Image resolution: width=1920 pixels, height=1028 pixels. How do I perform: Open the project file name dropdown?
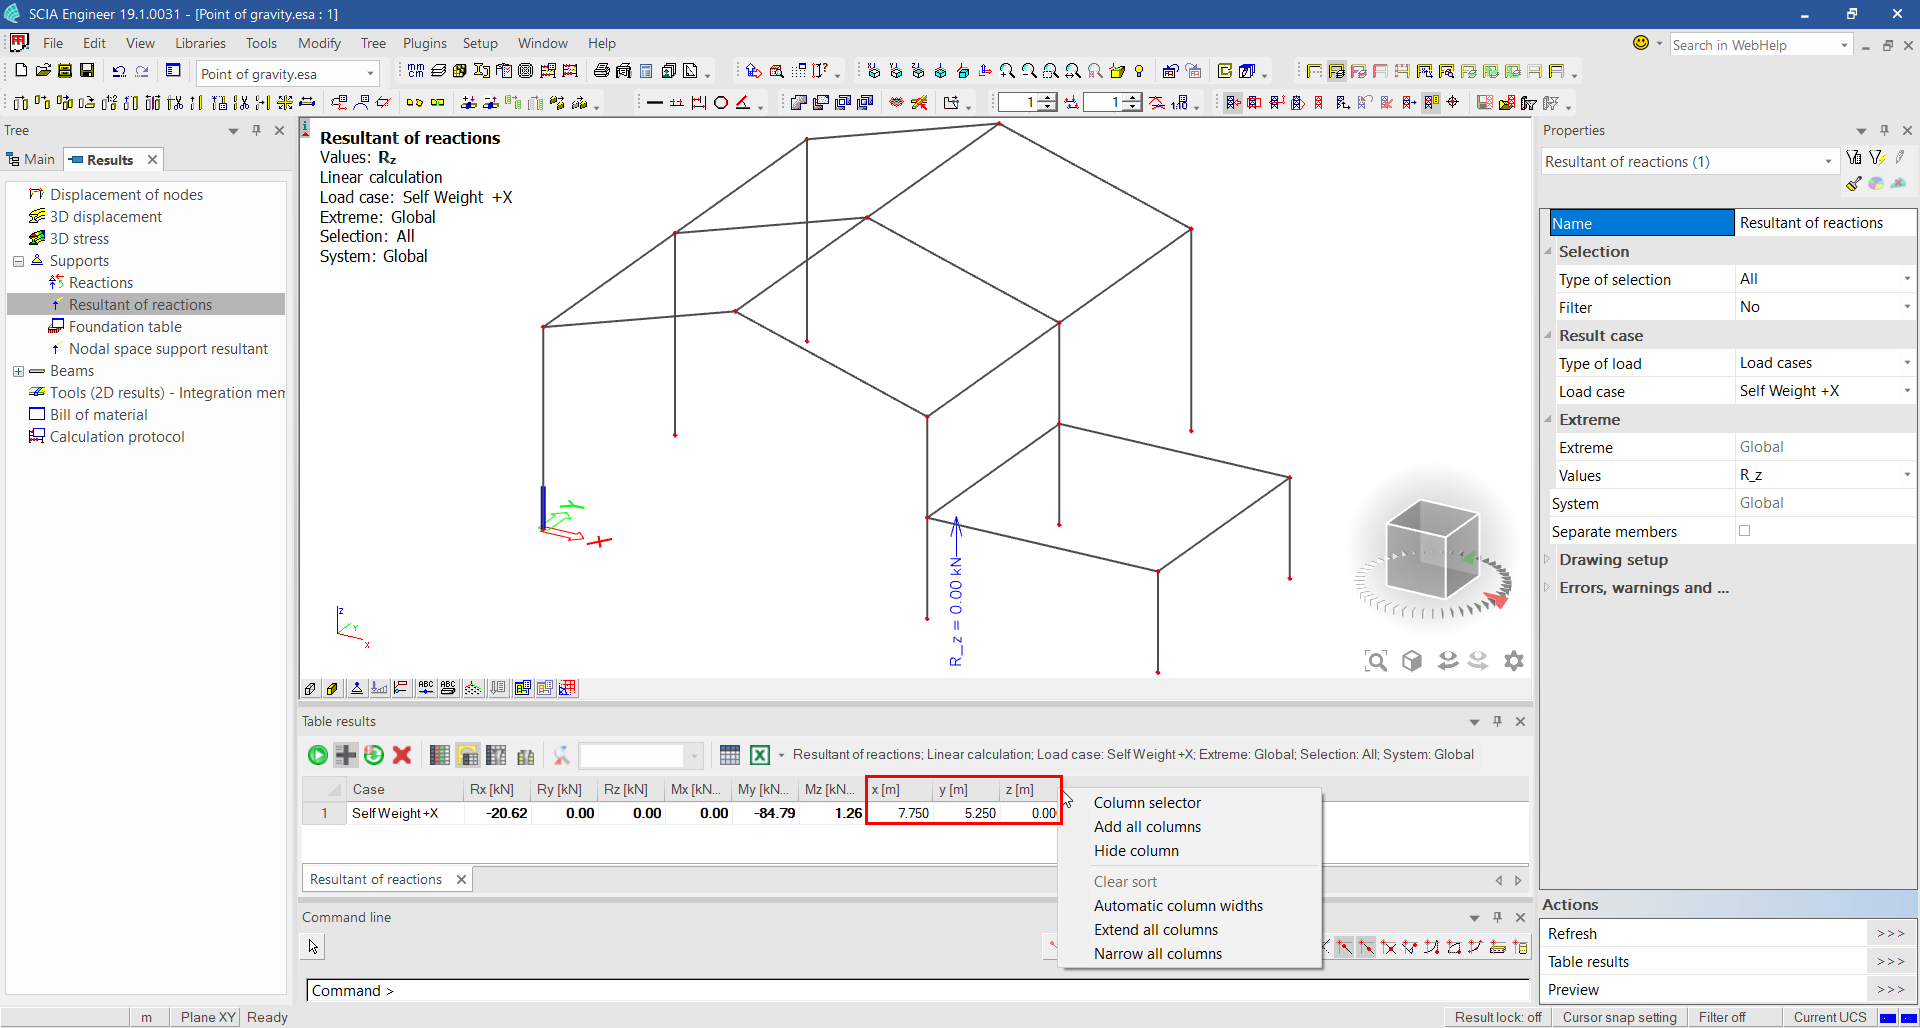pyautogui.click(x=370, y=73)
